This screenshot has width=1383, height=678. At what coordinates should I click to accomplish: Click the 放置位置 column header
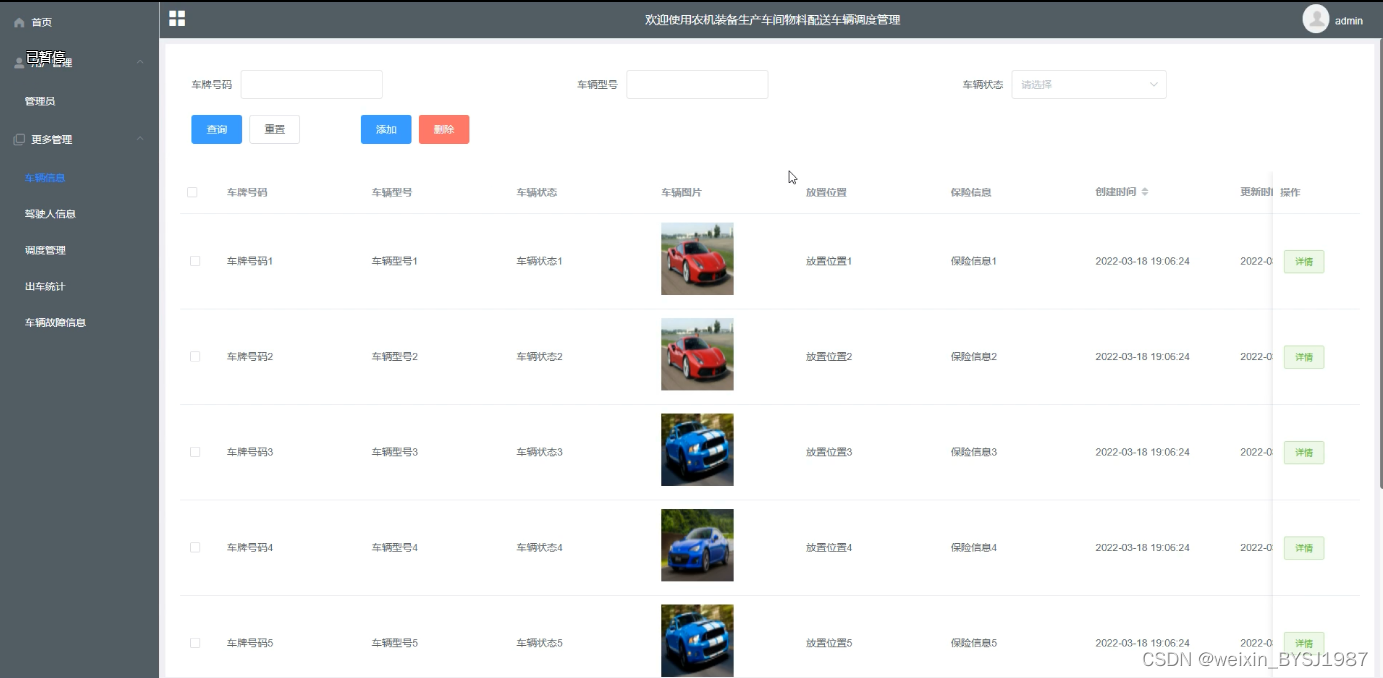[x=826, y=192]
